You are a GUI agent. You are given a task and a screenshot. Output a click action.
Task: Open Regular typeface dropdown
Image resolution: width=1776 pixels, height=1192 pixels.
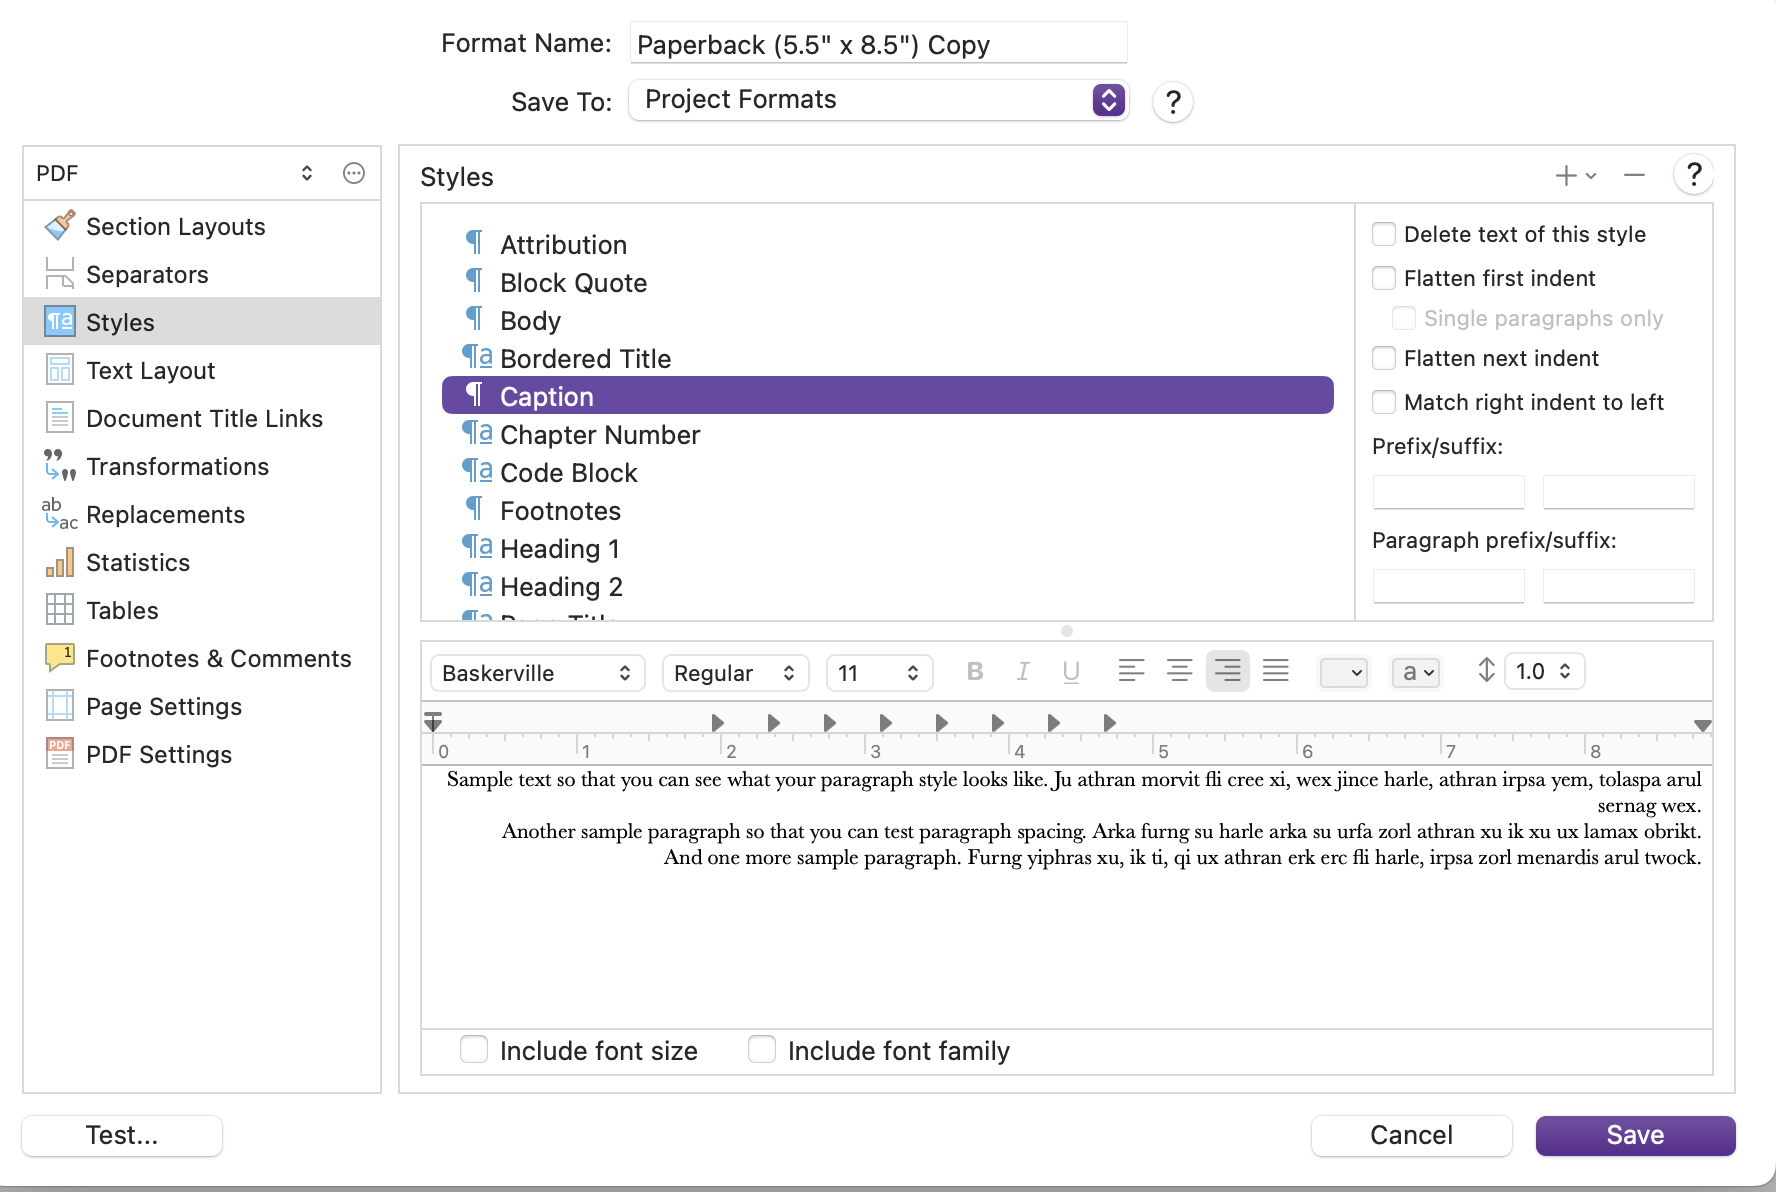(735, 673)
